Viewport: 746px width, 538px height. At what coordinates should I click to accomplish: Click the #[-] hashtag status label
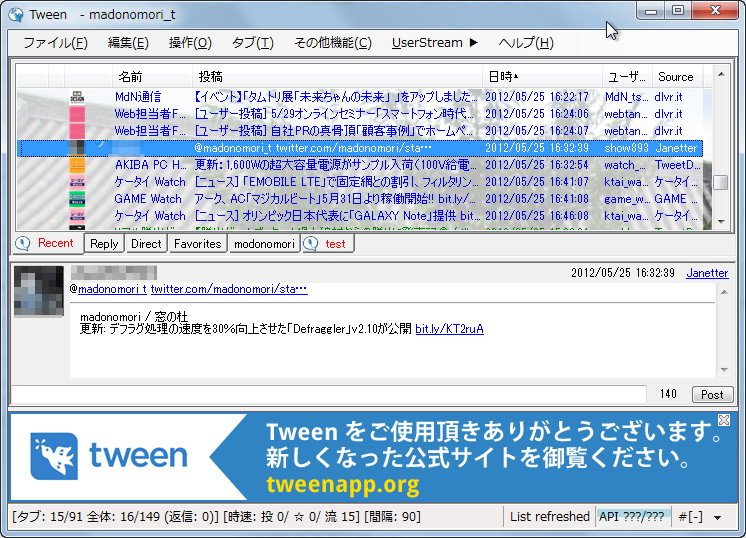tap(690, 517)
